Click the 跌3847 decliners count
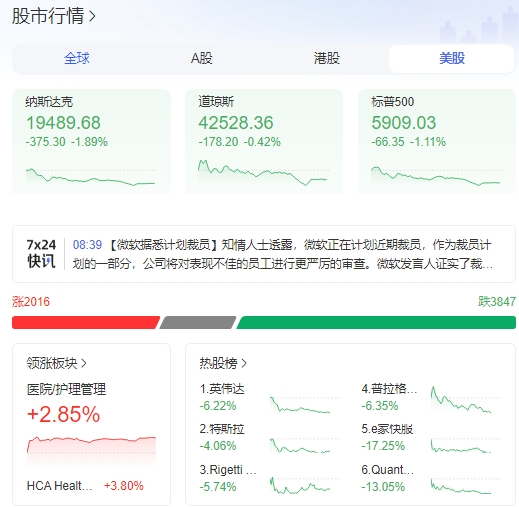Viewport: 519px width, 507px height. point(497,302)
